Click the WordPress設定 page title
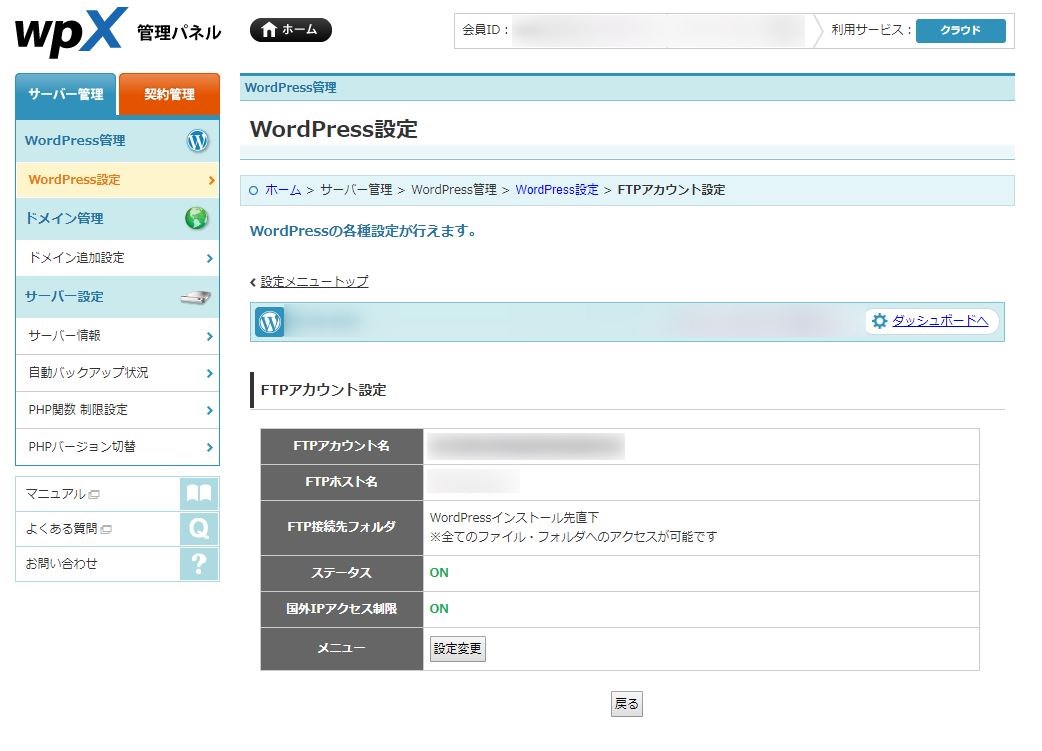Viewport: 1042px width, 751px height. [334, 129]
